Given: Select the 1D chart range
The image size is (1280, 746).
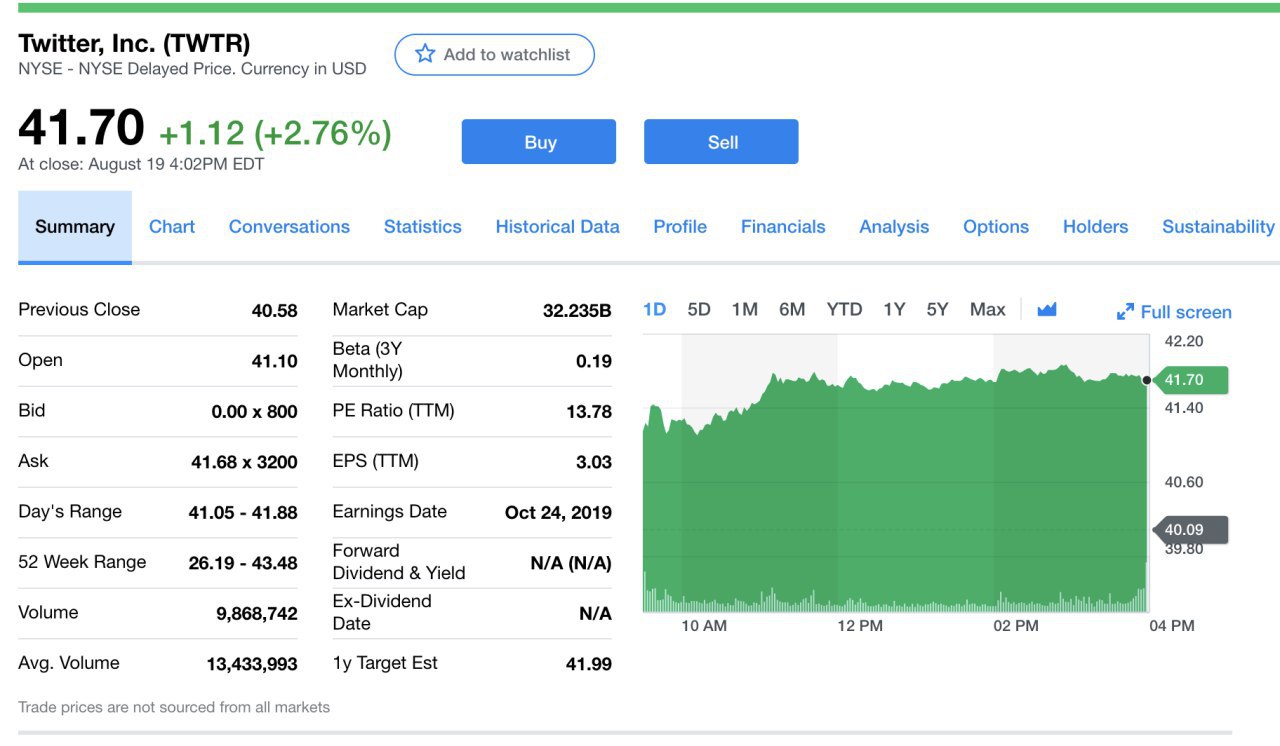Looking at the screenshot, I should coord(654,310).
